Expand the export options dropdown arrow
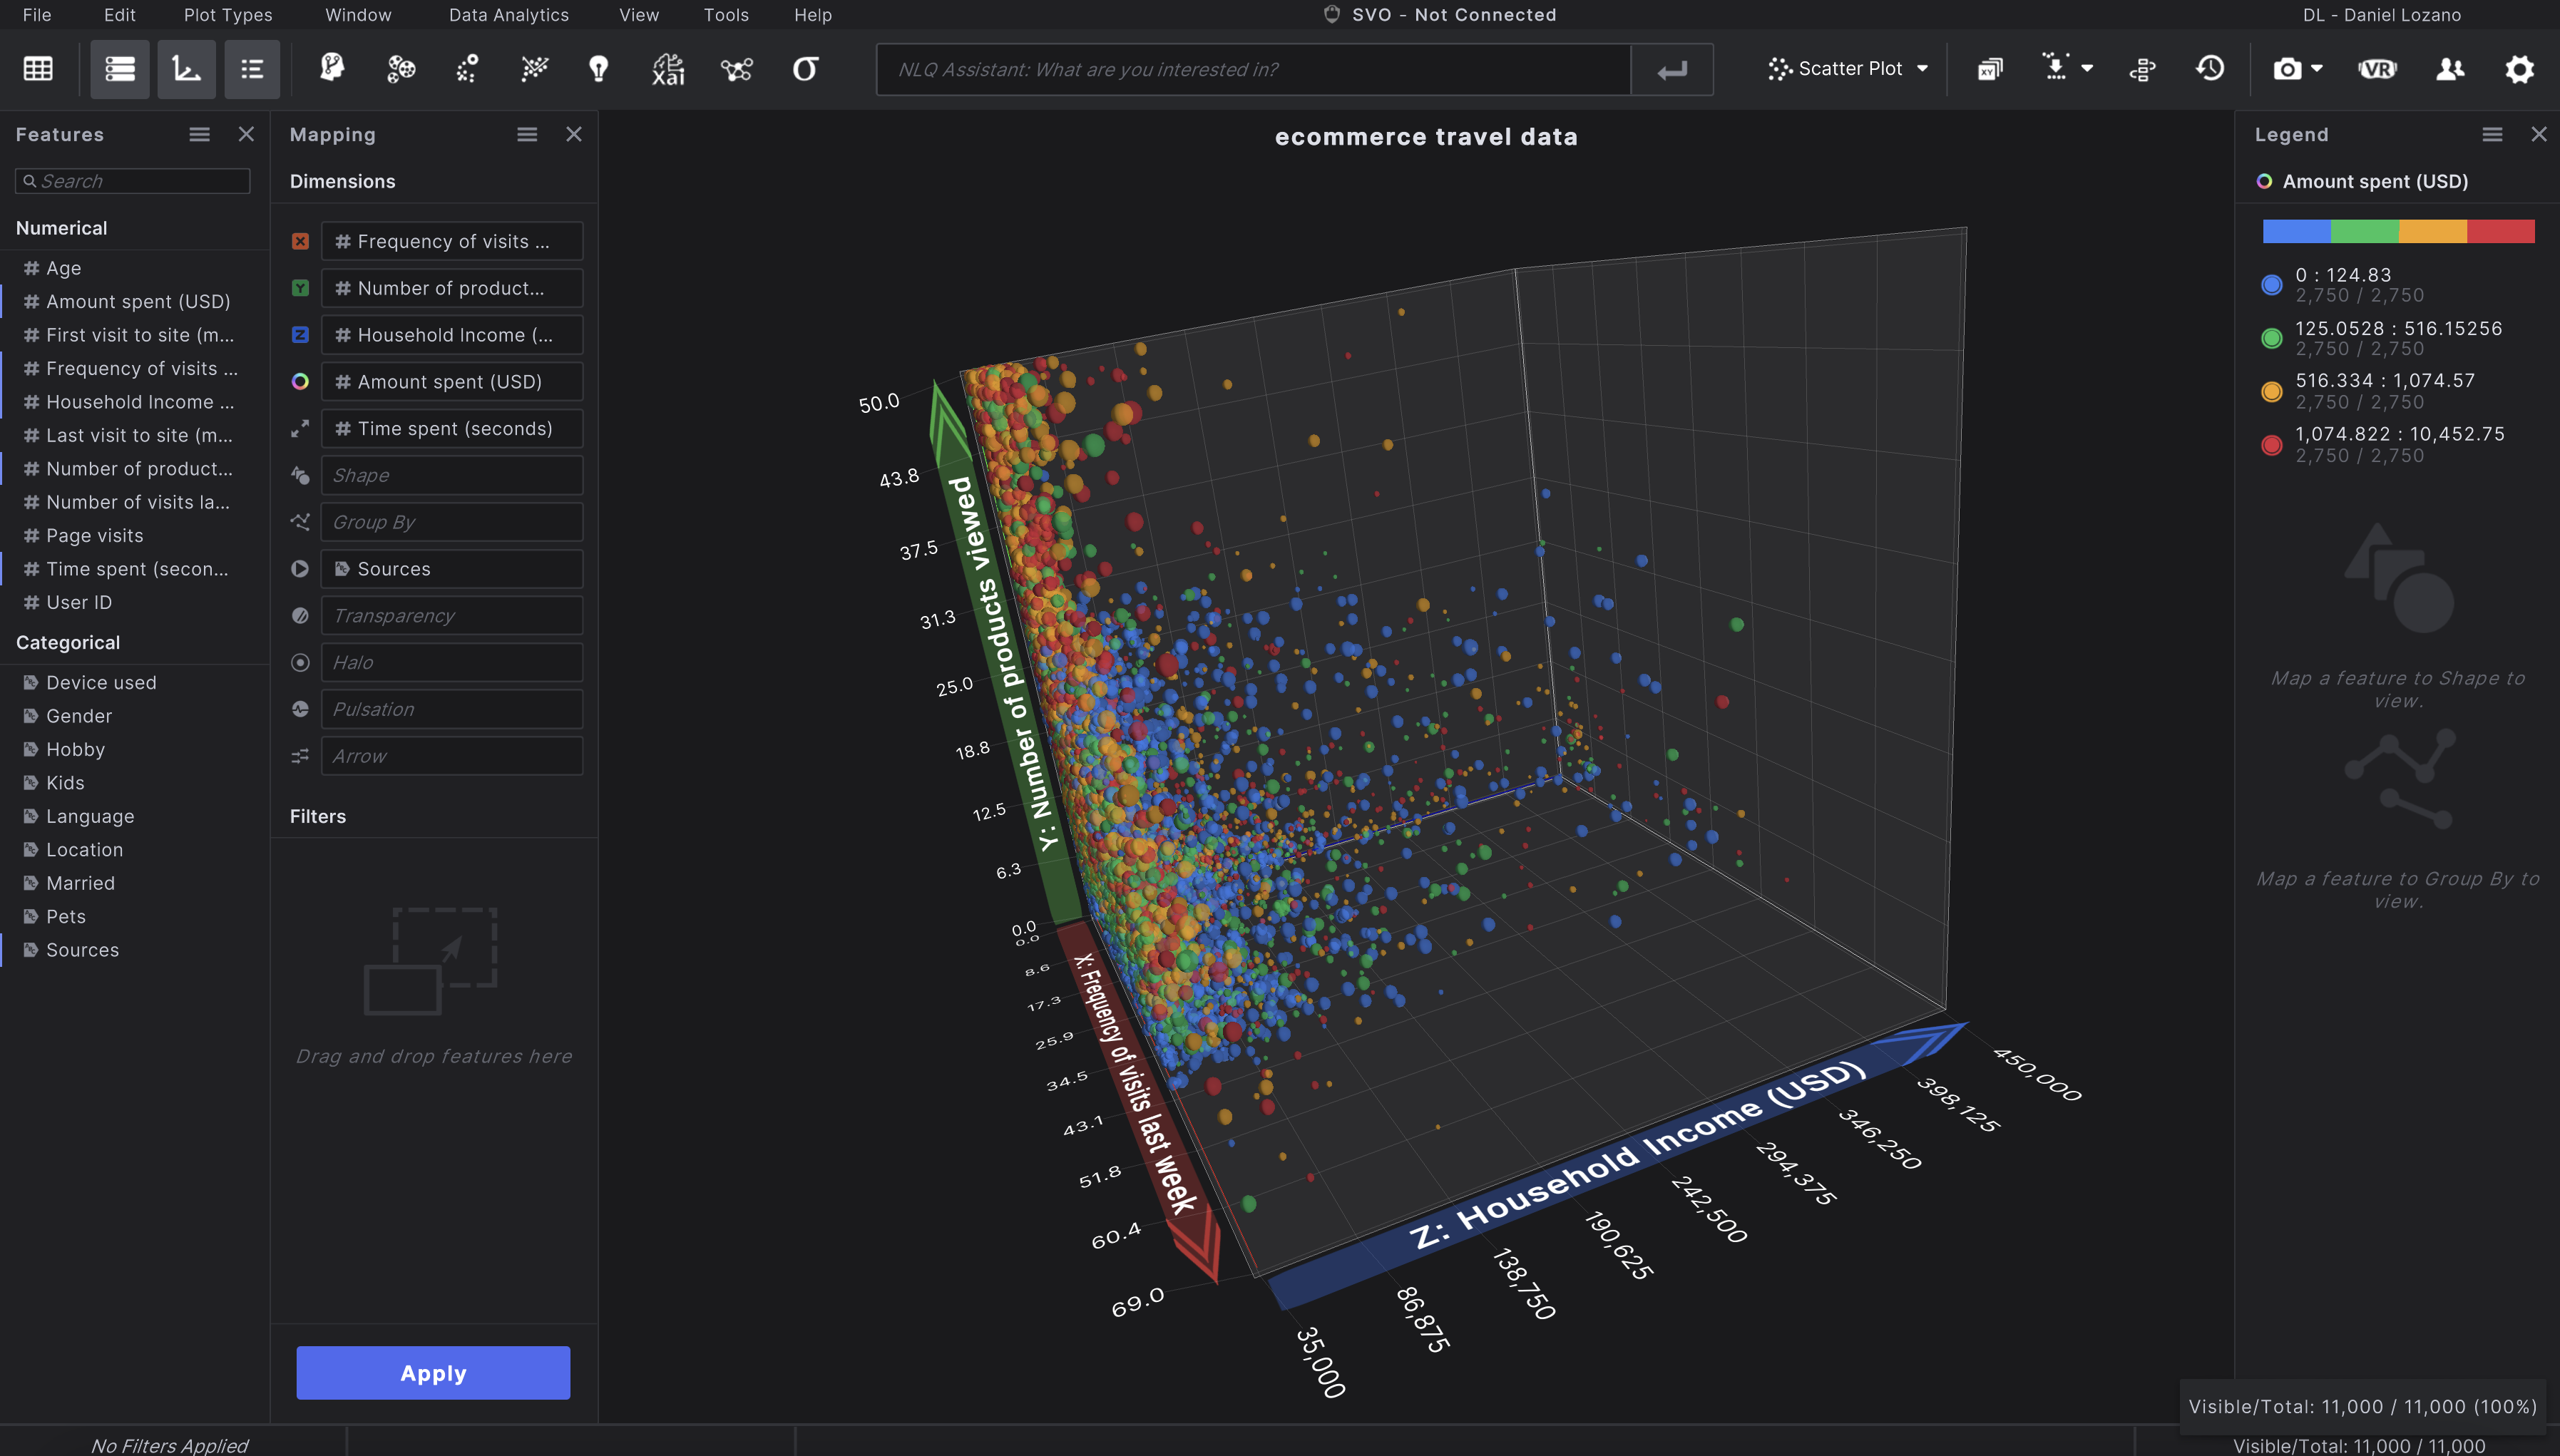Viewport: 2560px width, 1456px height. tap(2088, 69)
